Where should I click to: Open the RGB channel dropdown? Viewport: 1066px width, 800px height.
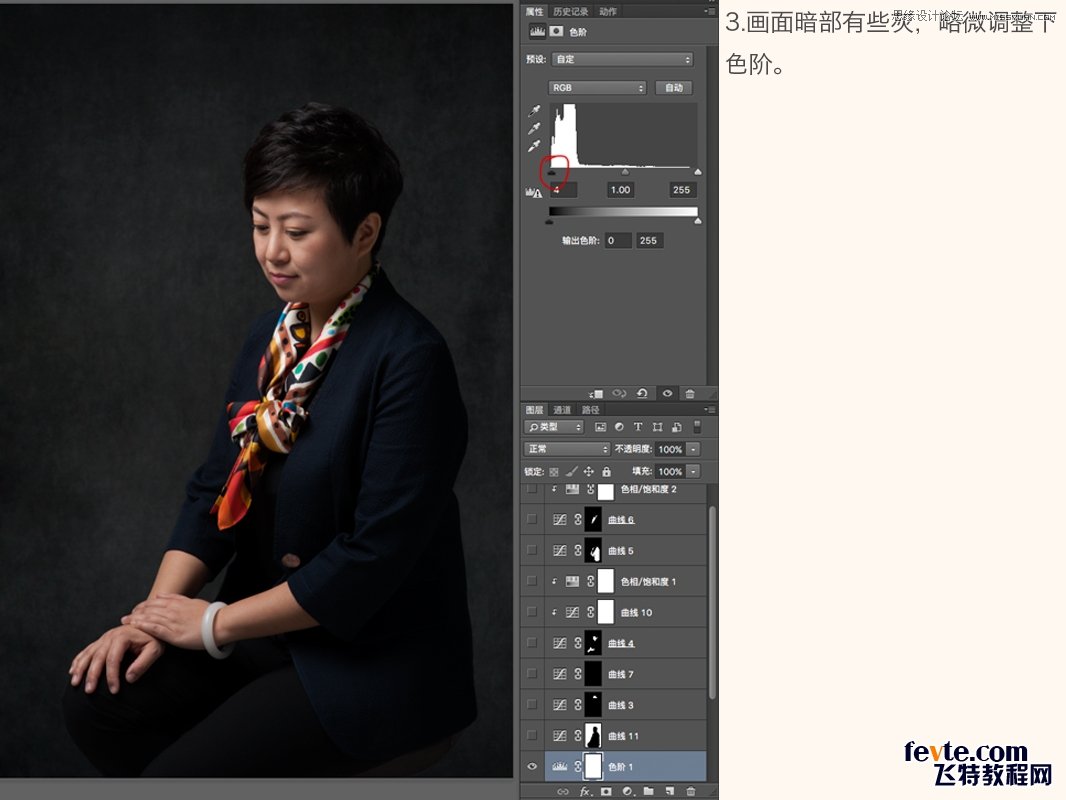point(597,88)
